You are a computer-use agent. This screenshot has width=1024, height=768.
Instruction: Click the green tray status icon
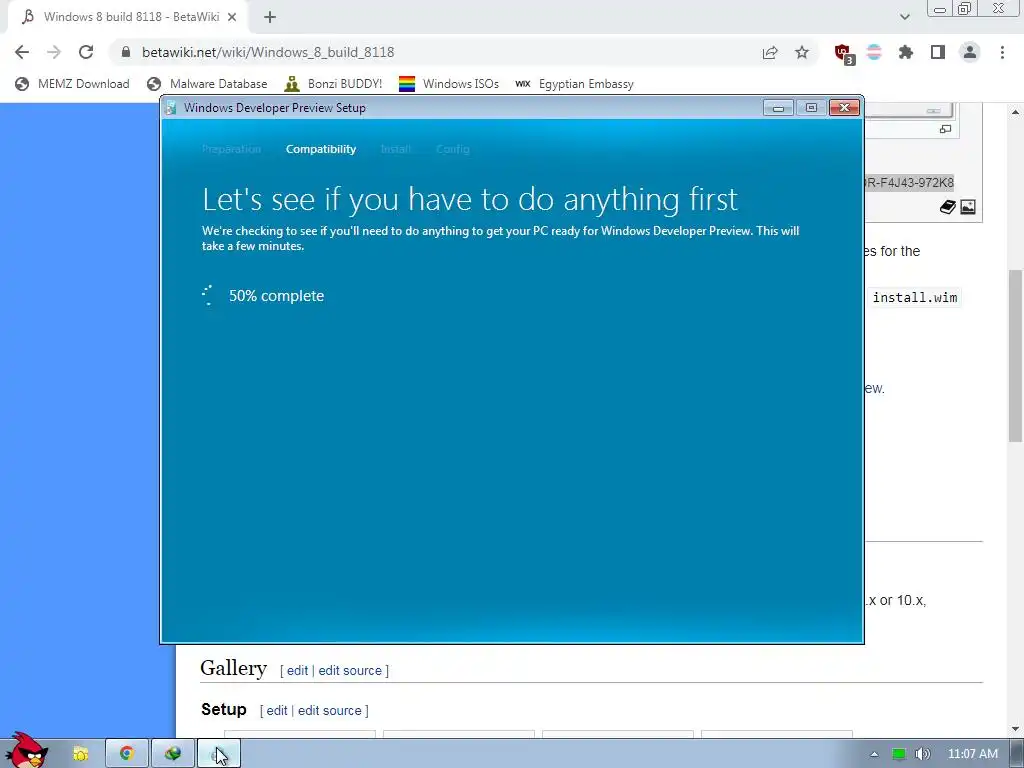[x=899, y=754]
